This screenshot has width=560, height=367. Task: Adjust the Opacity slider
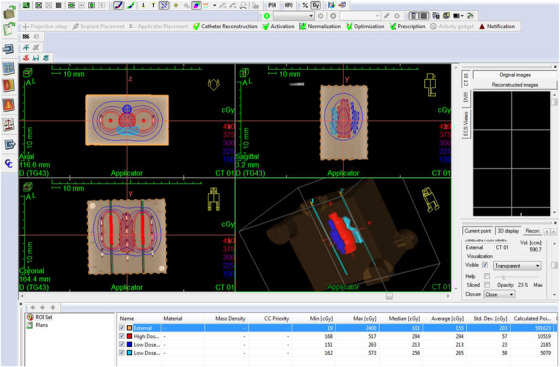pyautogui.click(x=503, y=277)
